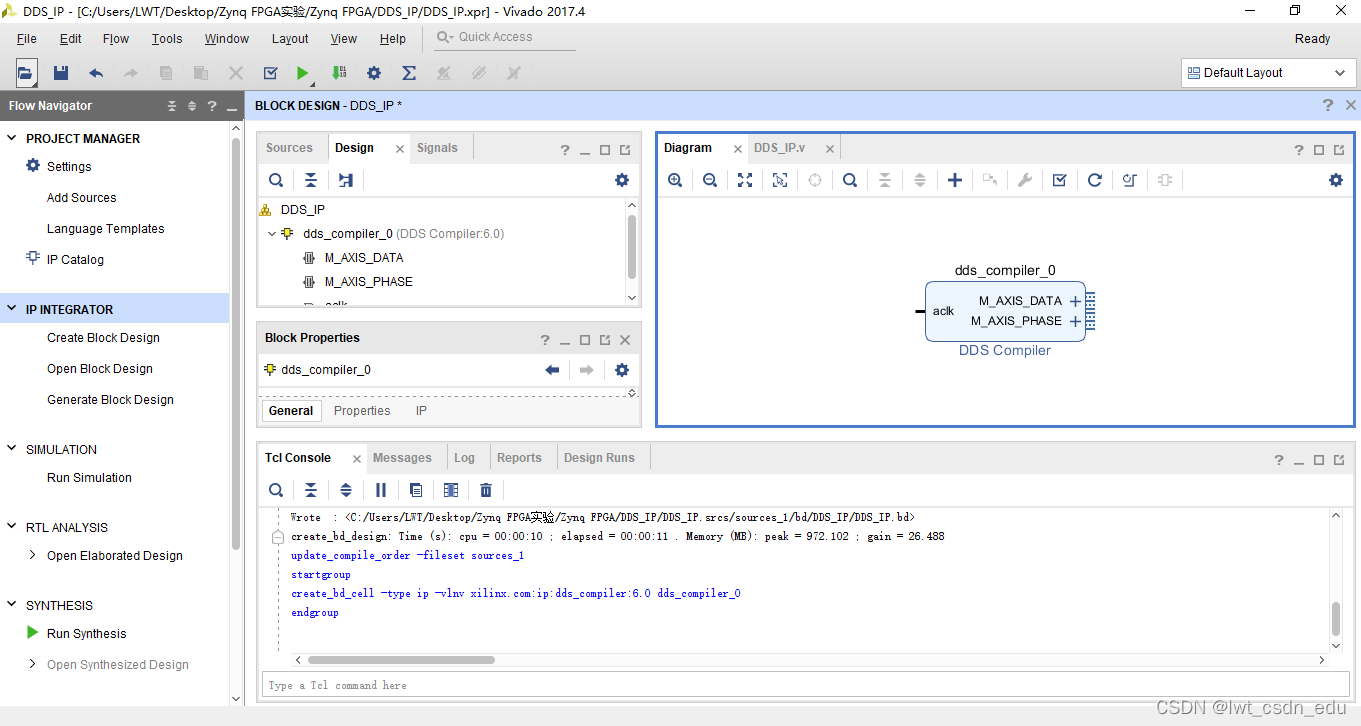
Task: Go back in Block Properties
Action: coord(552,370)
